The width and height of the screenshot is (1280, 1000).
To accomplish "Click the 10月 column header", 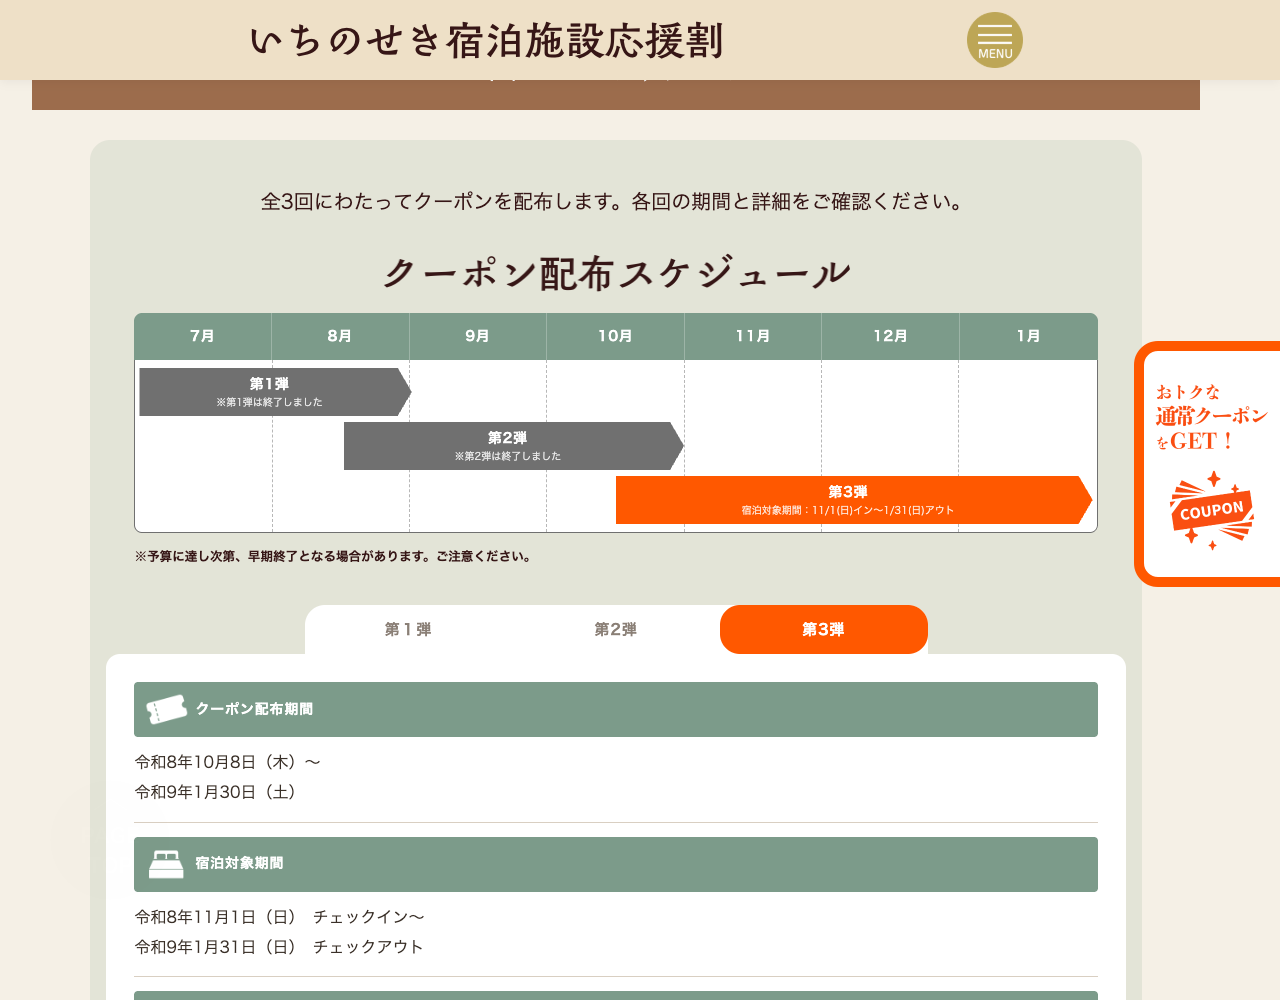I will [615, 336].
